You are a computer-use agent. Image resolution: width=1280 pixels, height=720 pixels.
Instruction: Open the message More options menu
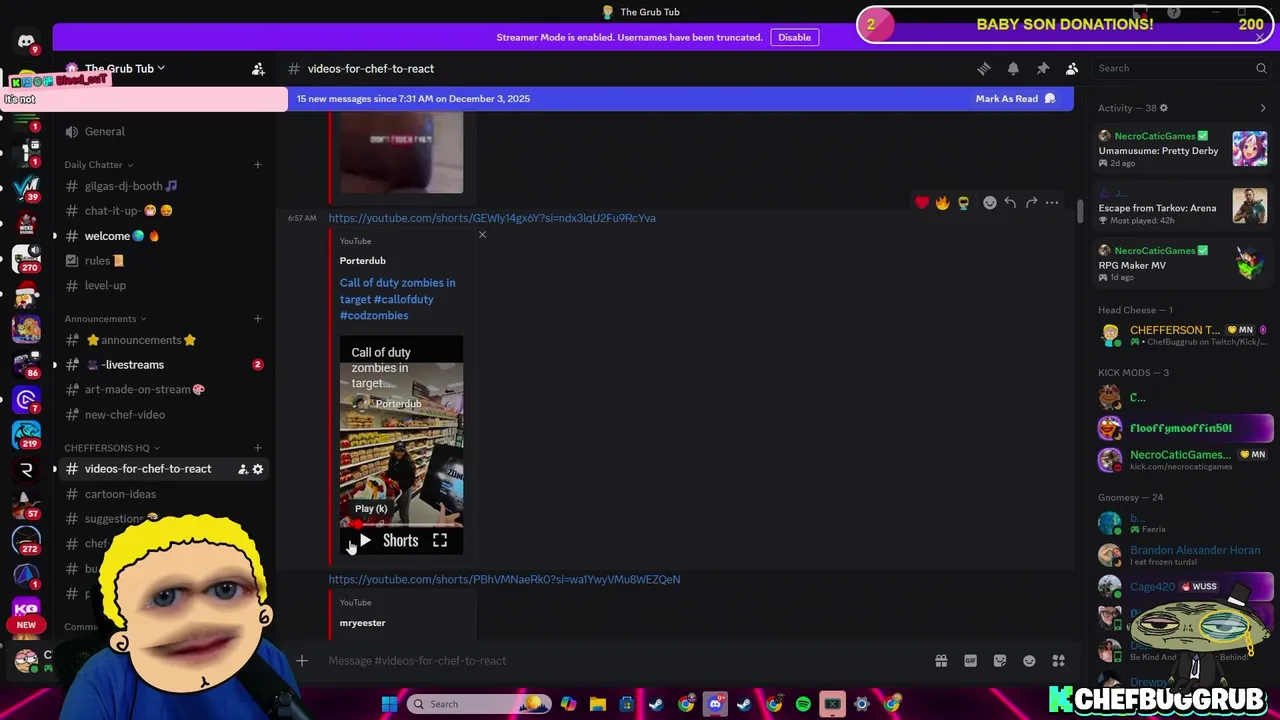[1052, 203]
